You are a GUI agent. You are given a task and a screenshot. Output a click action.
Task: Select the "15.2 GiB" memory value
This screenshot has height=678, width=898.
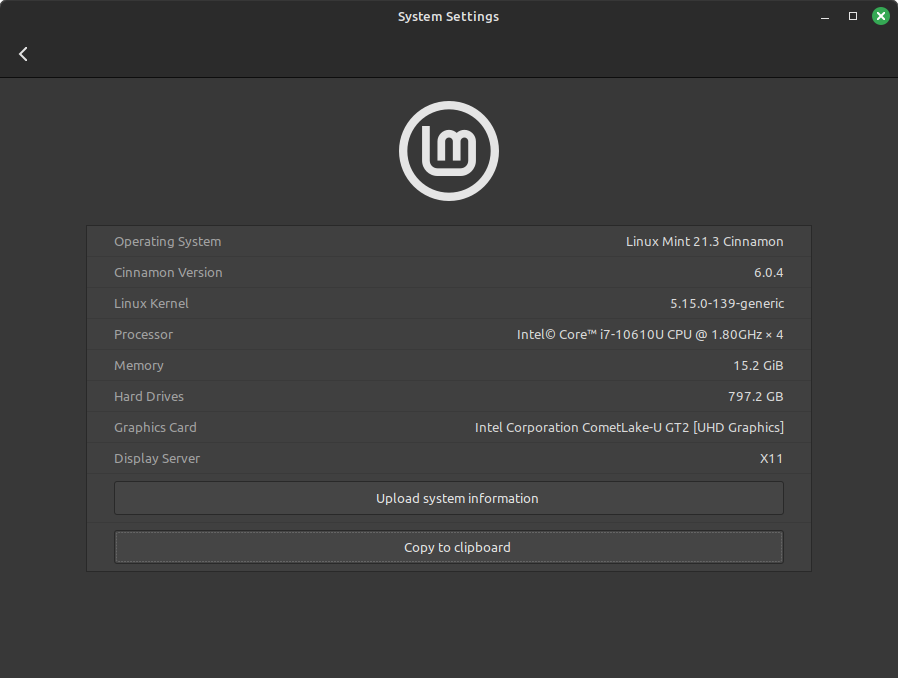758,365
